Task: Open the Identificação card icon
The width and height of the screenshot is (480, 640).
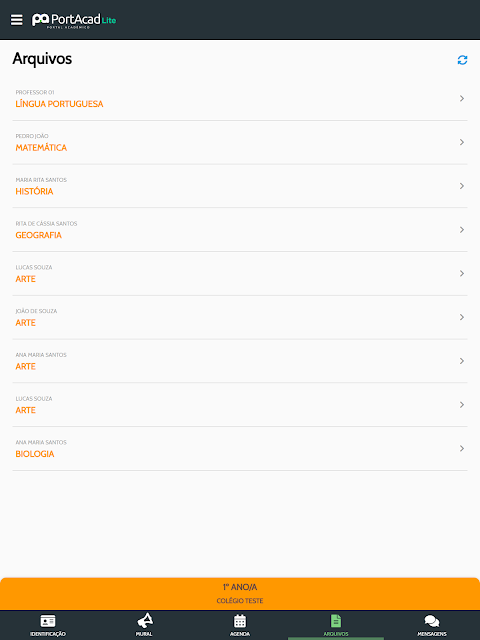Action: click(x=48, y=621)
